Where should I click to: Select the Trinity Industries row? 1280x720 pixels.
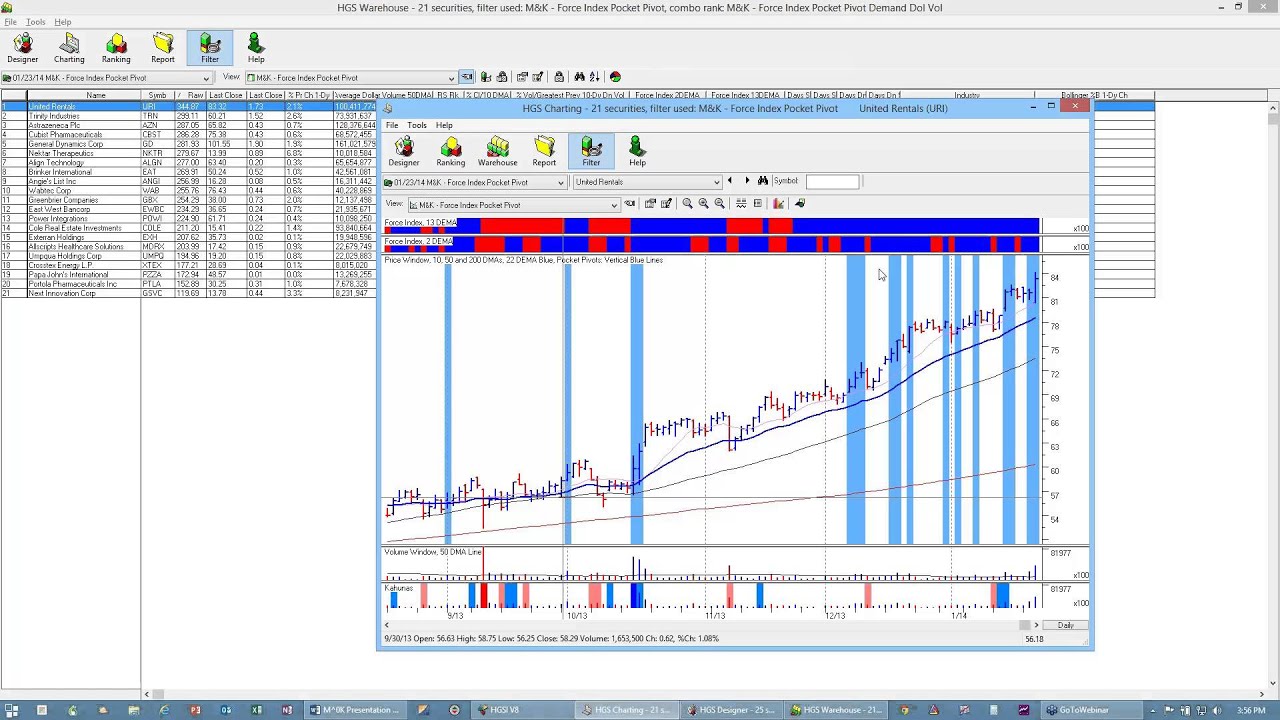[x=188, y=116]
